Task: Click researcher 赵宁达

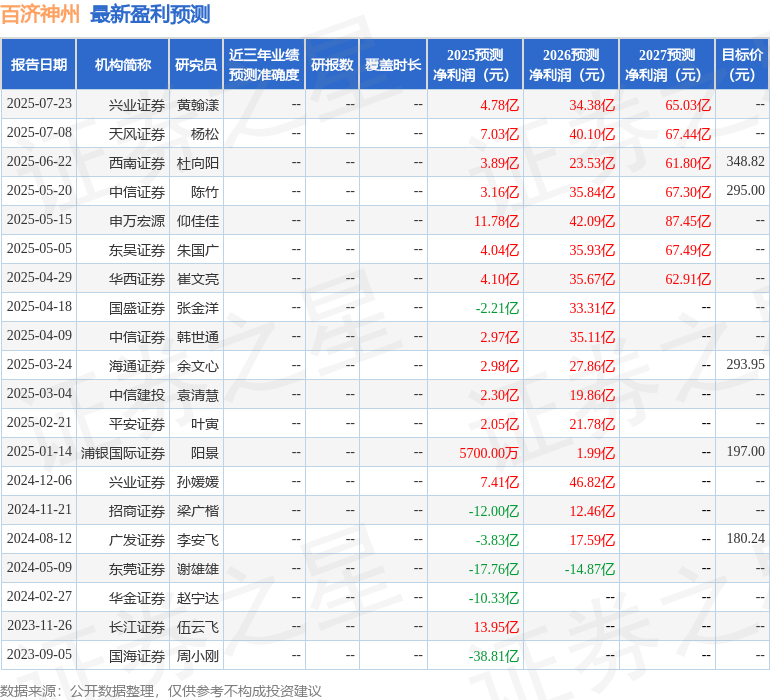Action: (198, 598)
